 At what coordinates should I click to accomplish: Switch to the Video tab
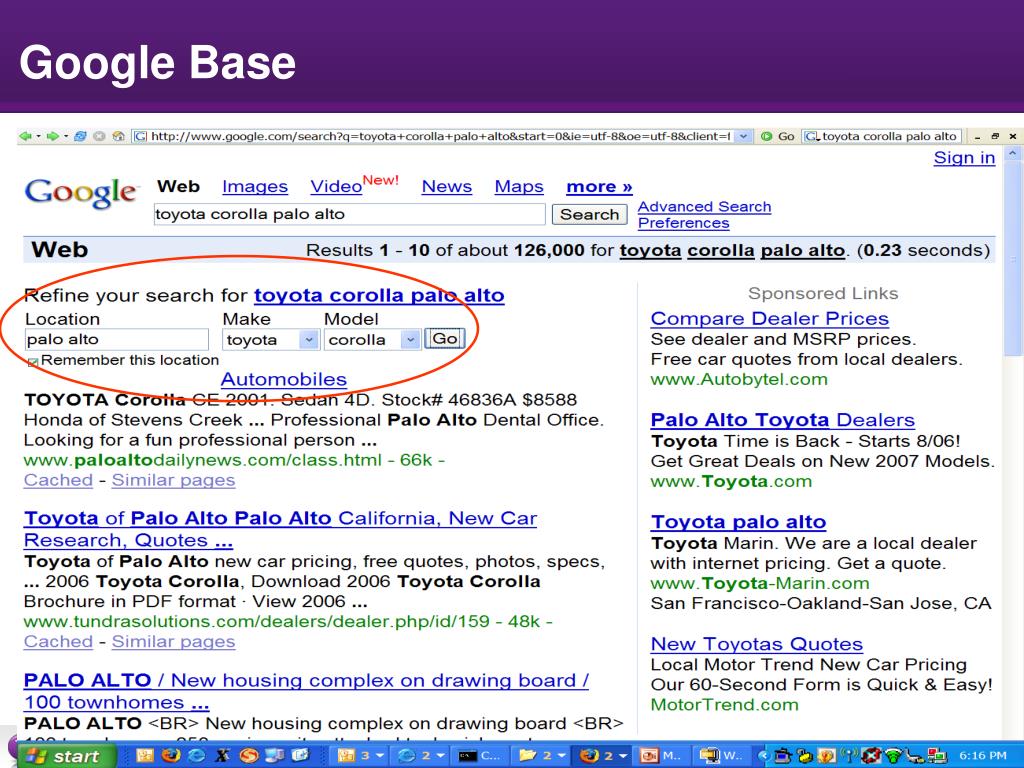pos(336,187)
